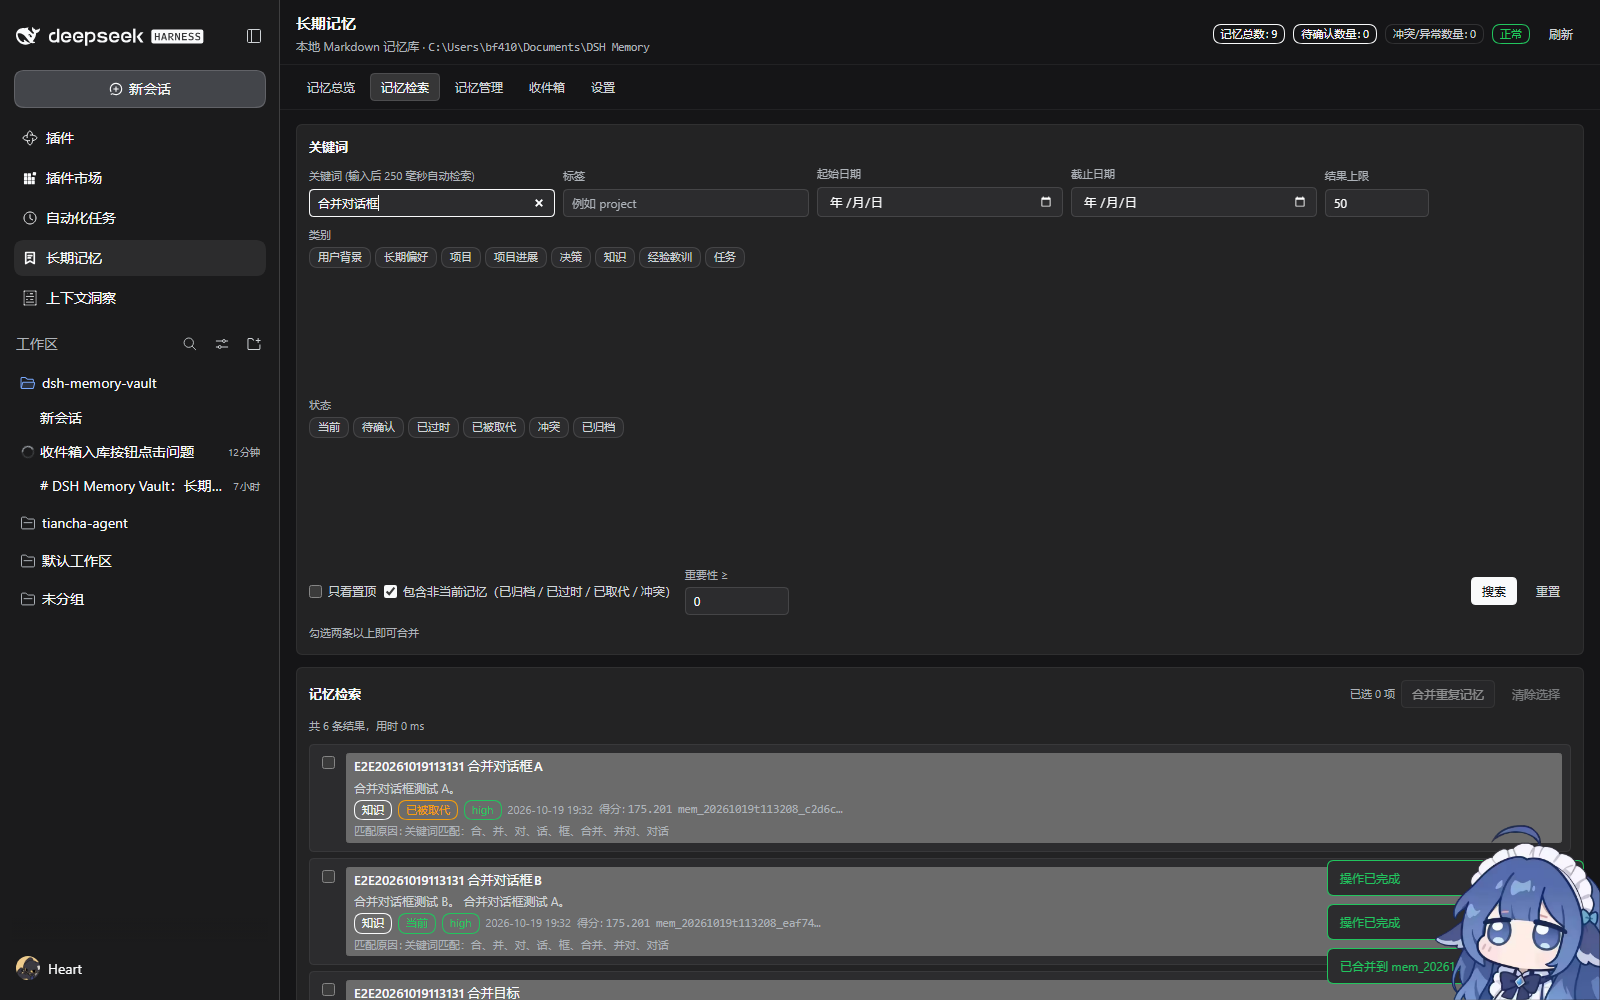Expand the 默认工作区 folder
The image size is (1600, 1000).
point(140,561)
